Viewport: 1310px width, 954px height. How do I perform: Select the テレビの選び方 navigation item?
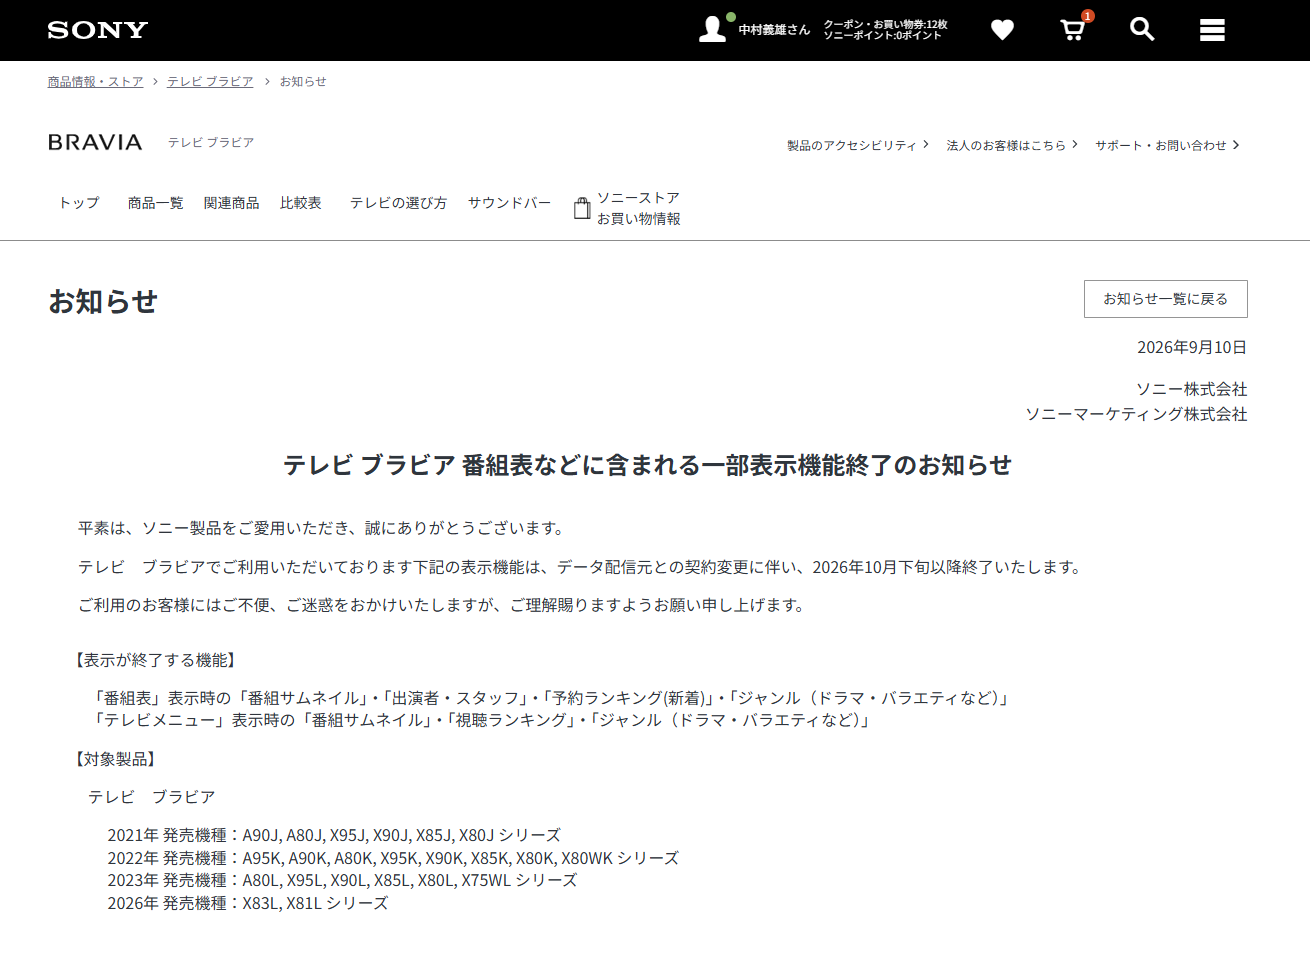[x=398, y=203]
